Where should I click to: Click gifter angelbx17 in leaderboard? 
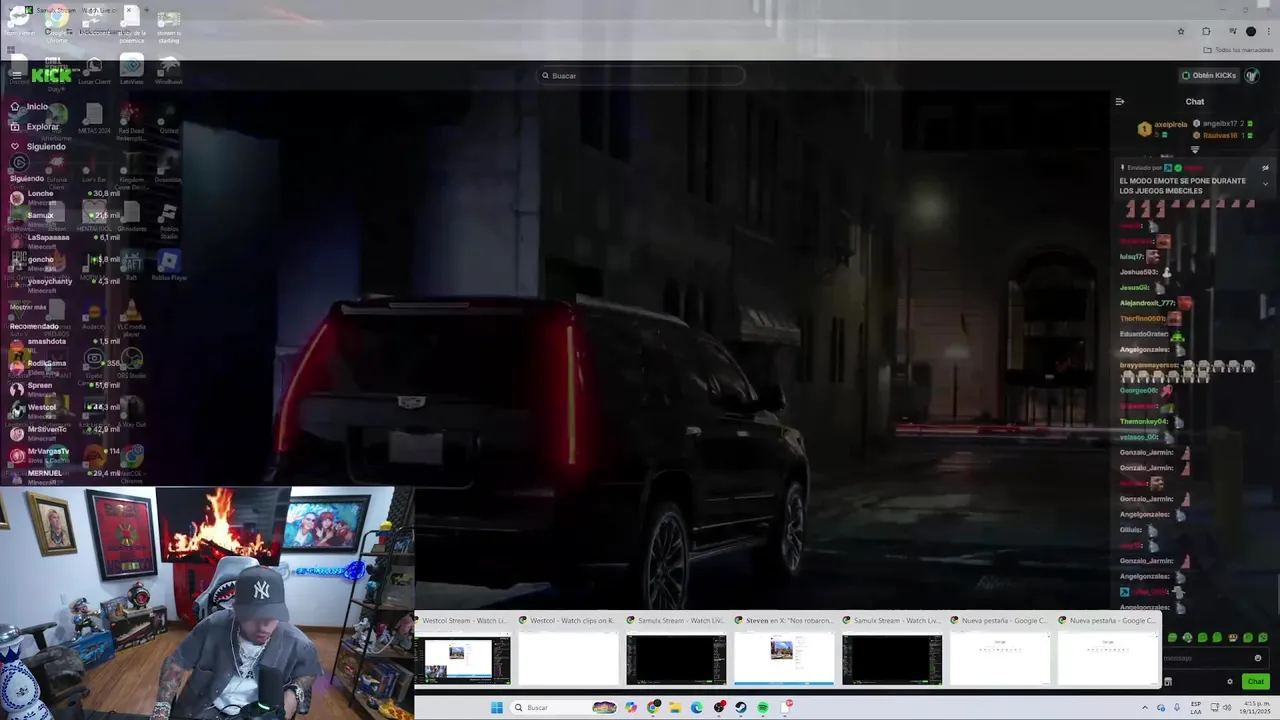tap(1220, 123)
